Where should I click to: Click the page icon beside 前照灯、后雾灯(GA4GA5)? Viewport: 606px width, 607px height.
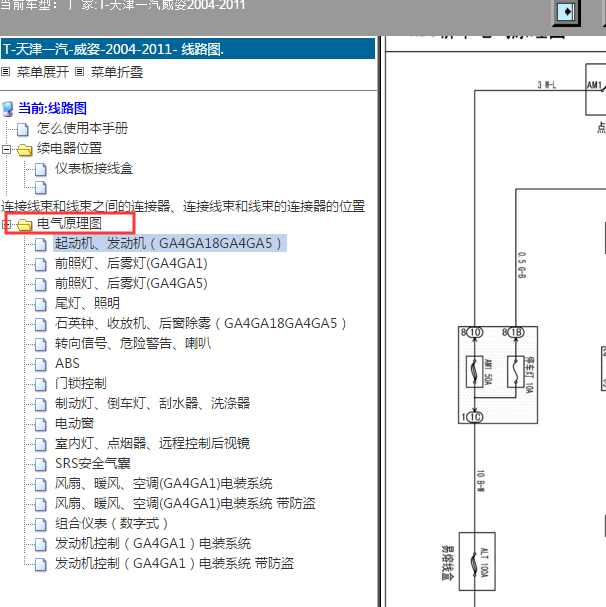click(x=41, y=284)
